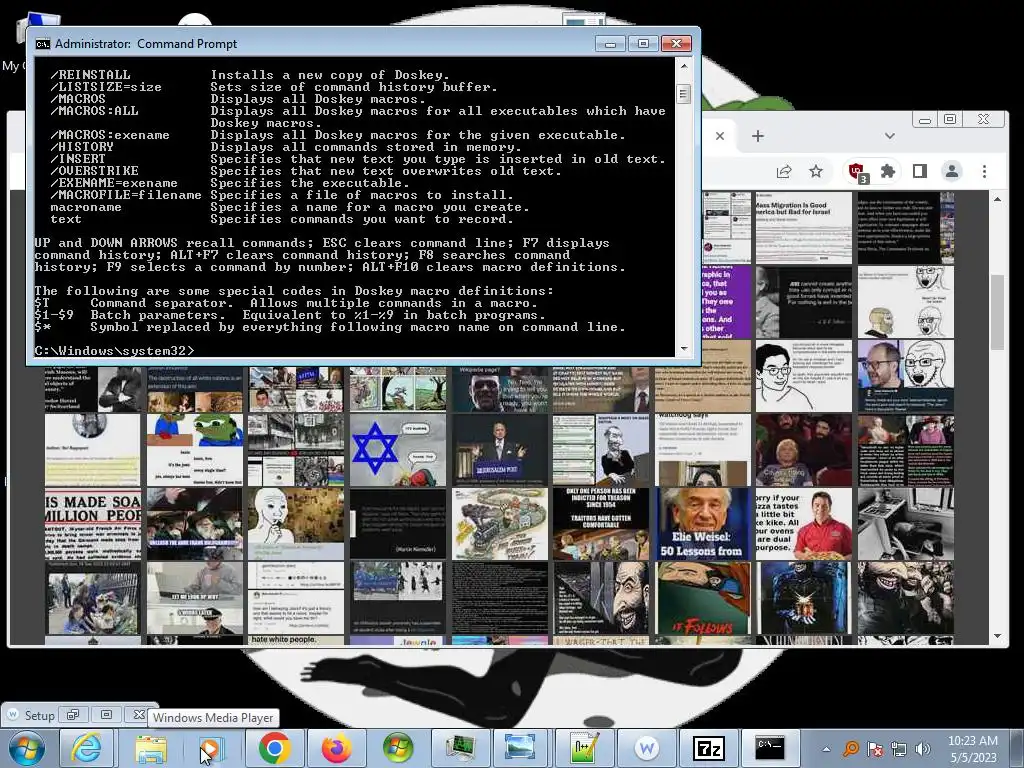Launch Internet Explorer from taskbar

tap(86, 748)
